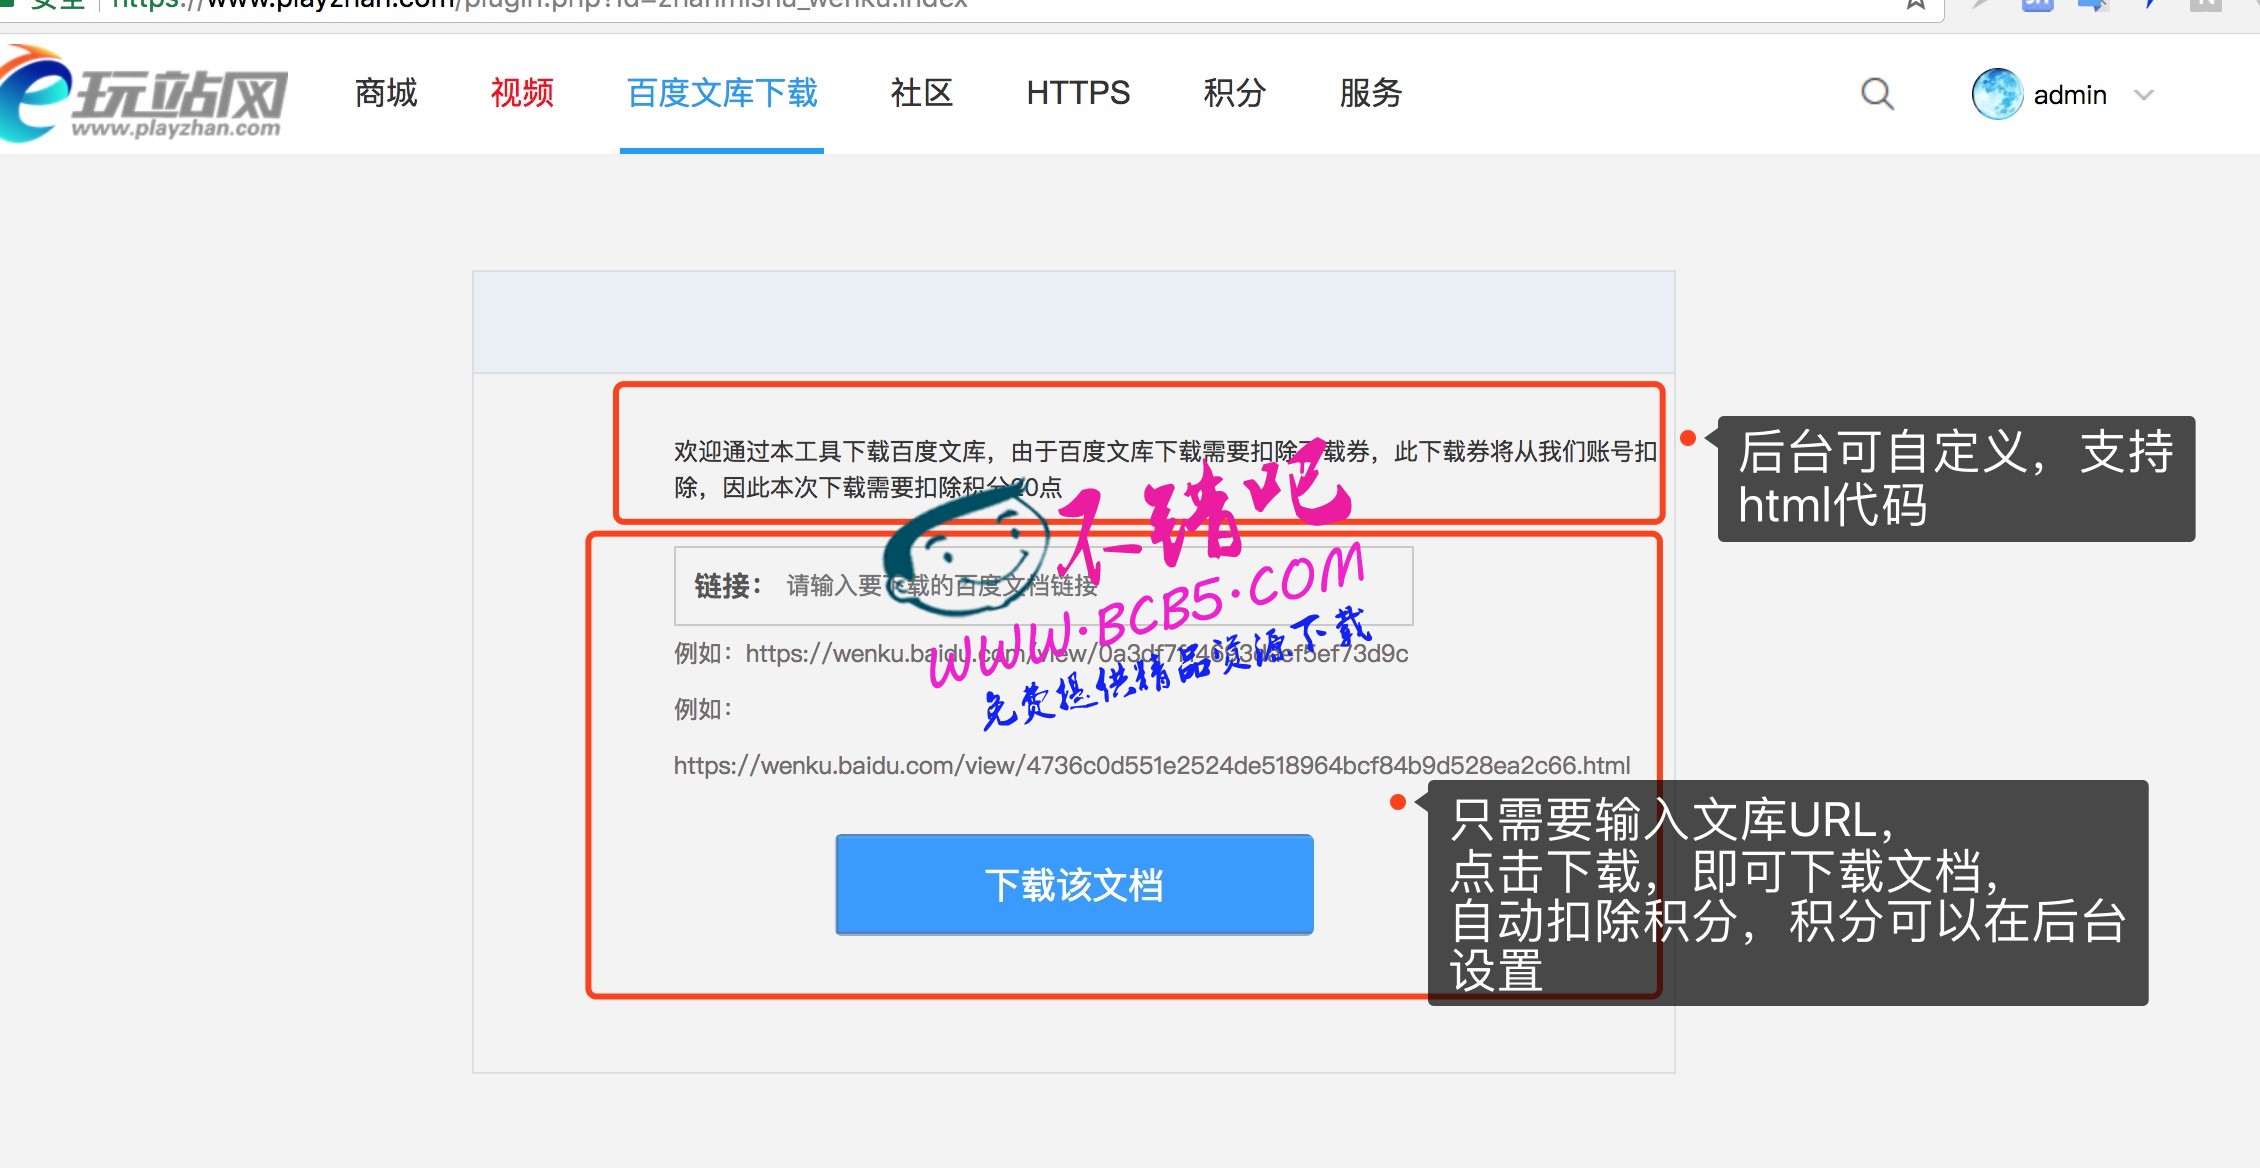Open the HTTPS menu item
This screenshot has height=1168, width=2260.
(x=1078, y=93)
